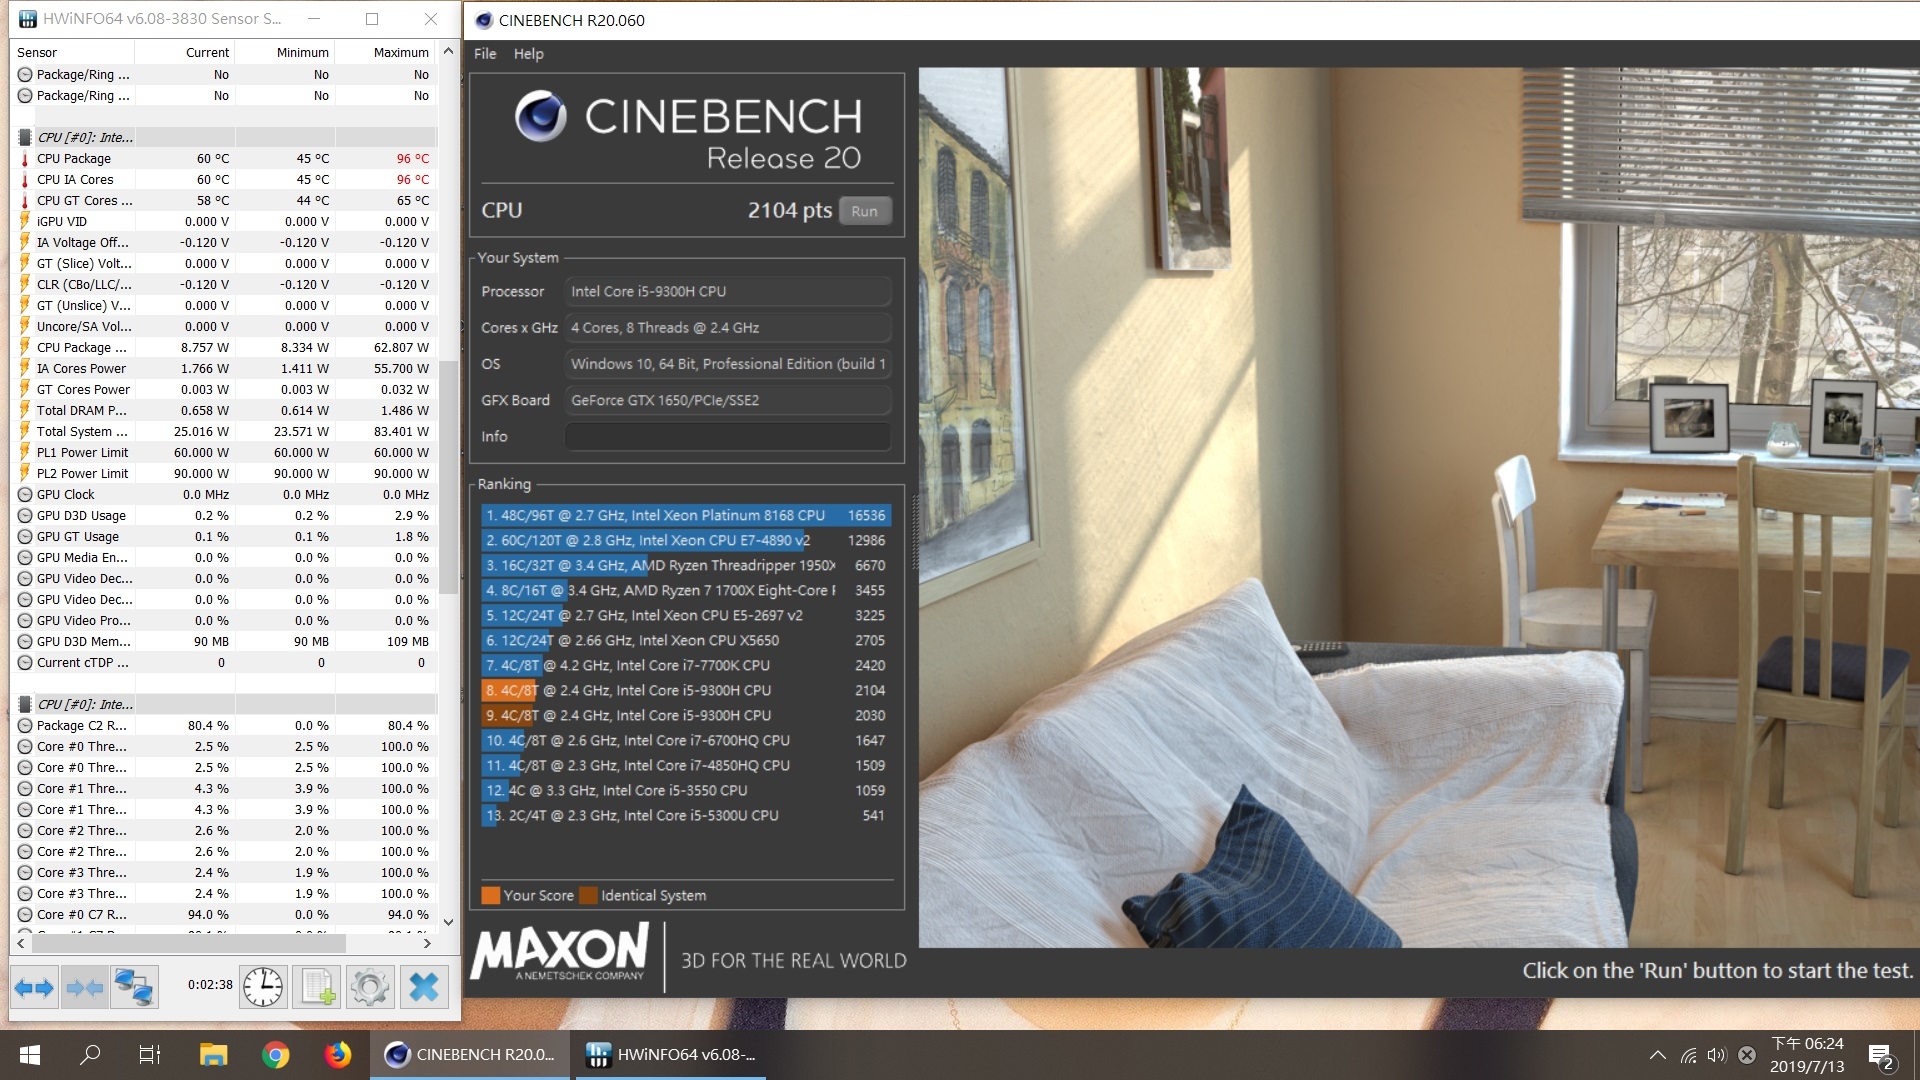Select the GPU D3D Usage sensor row
The height and width of the screenshot is (1080, 1920).
[224, 516]
